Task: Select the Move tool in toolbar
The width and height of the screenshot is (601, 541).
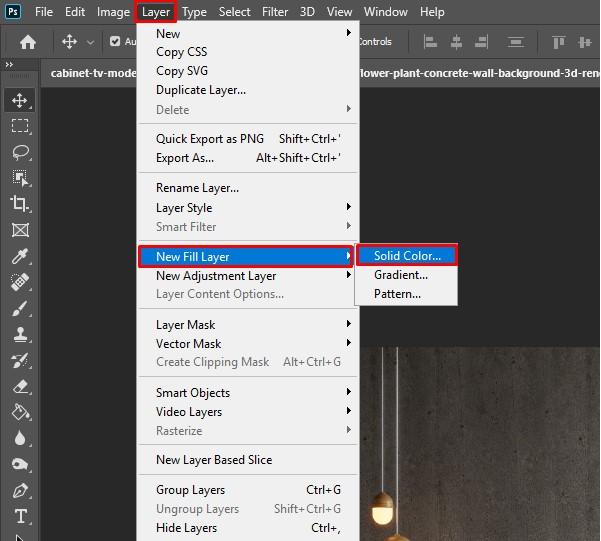Action: tap(20, 100)
